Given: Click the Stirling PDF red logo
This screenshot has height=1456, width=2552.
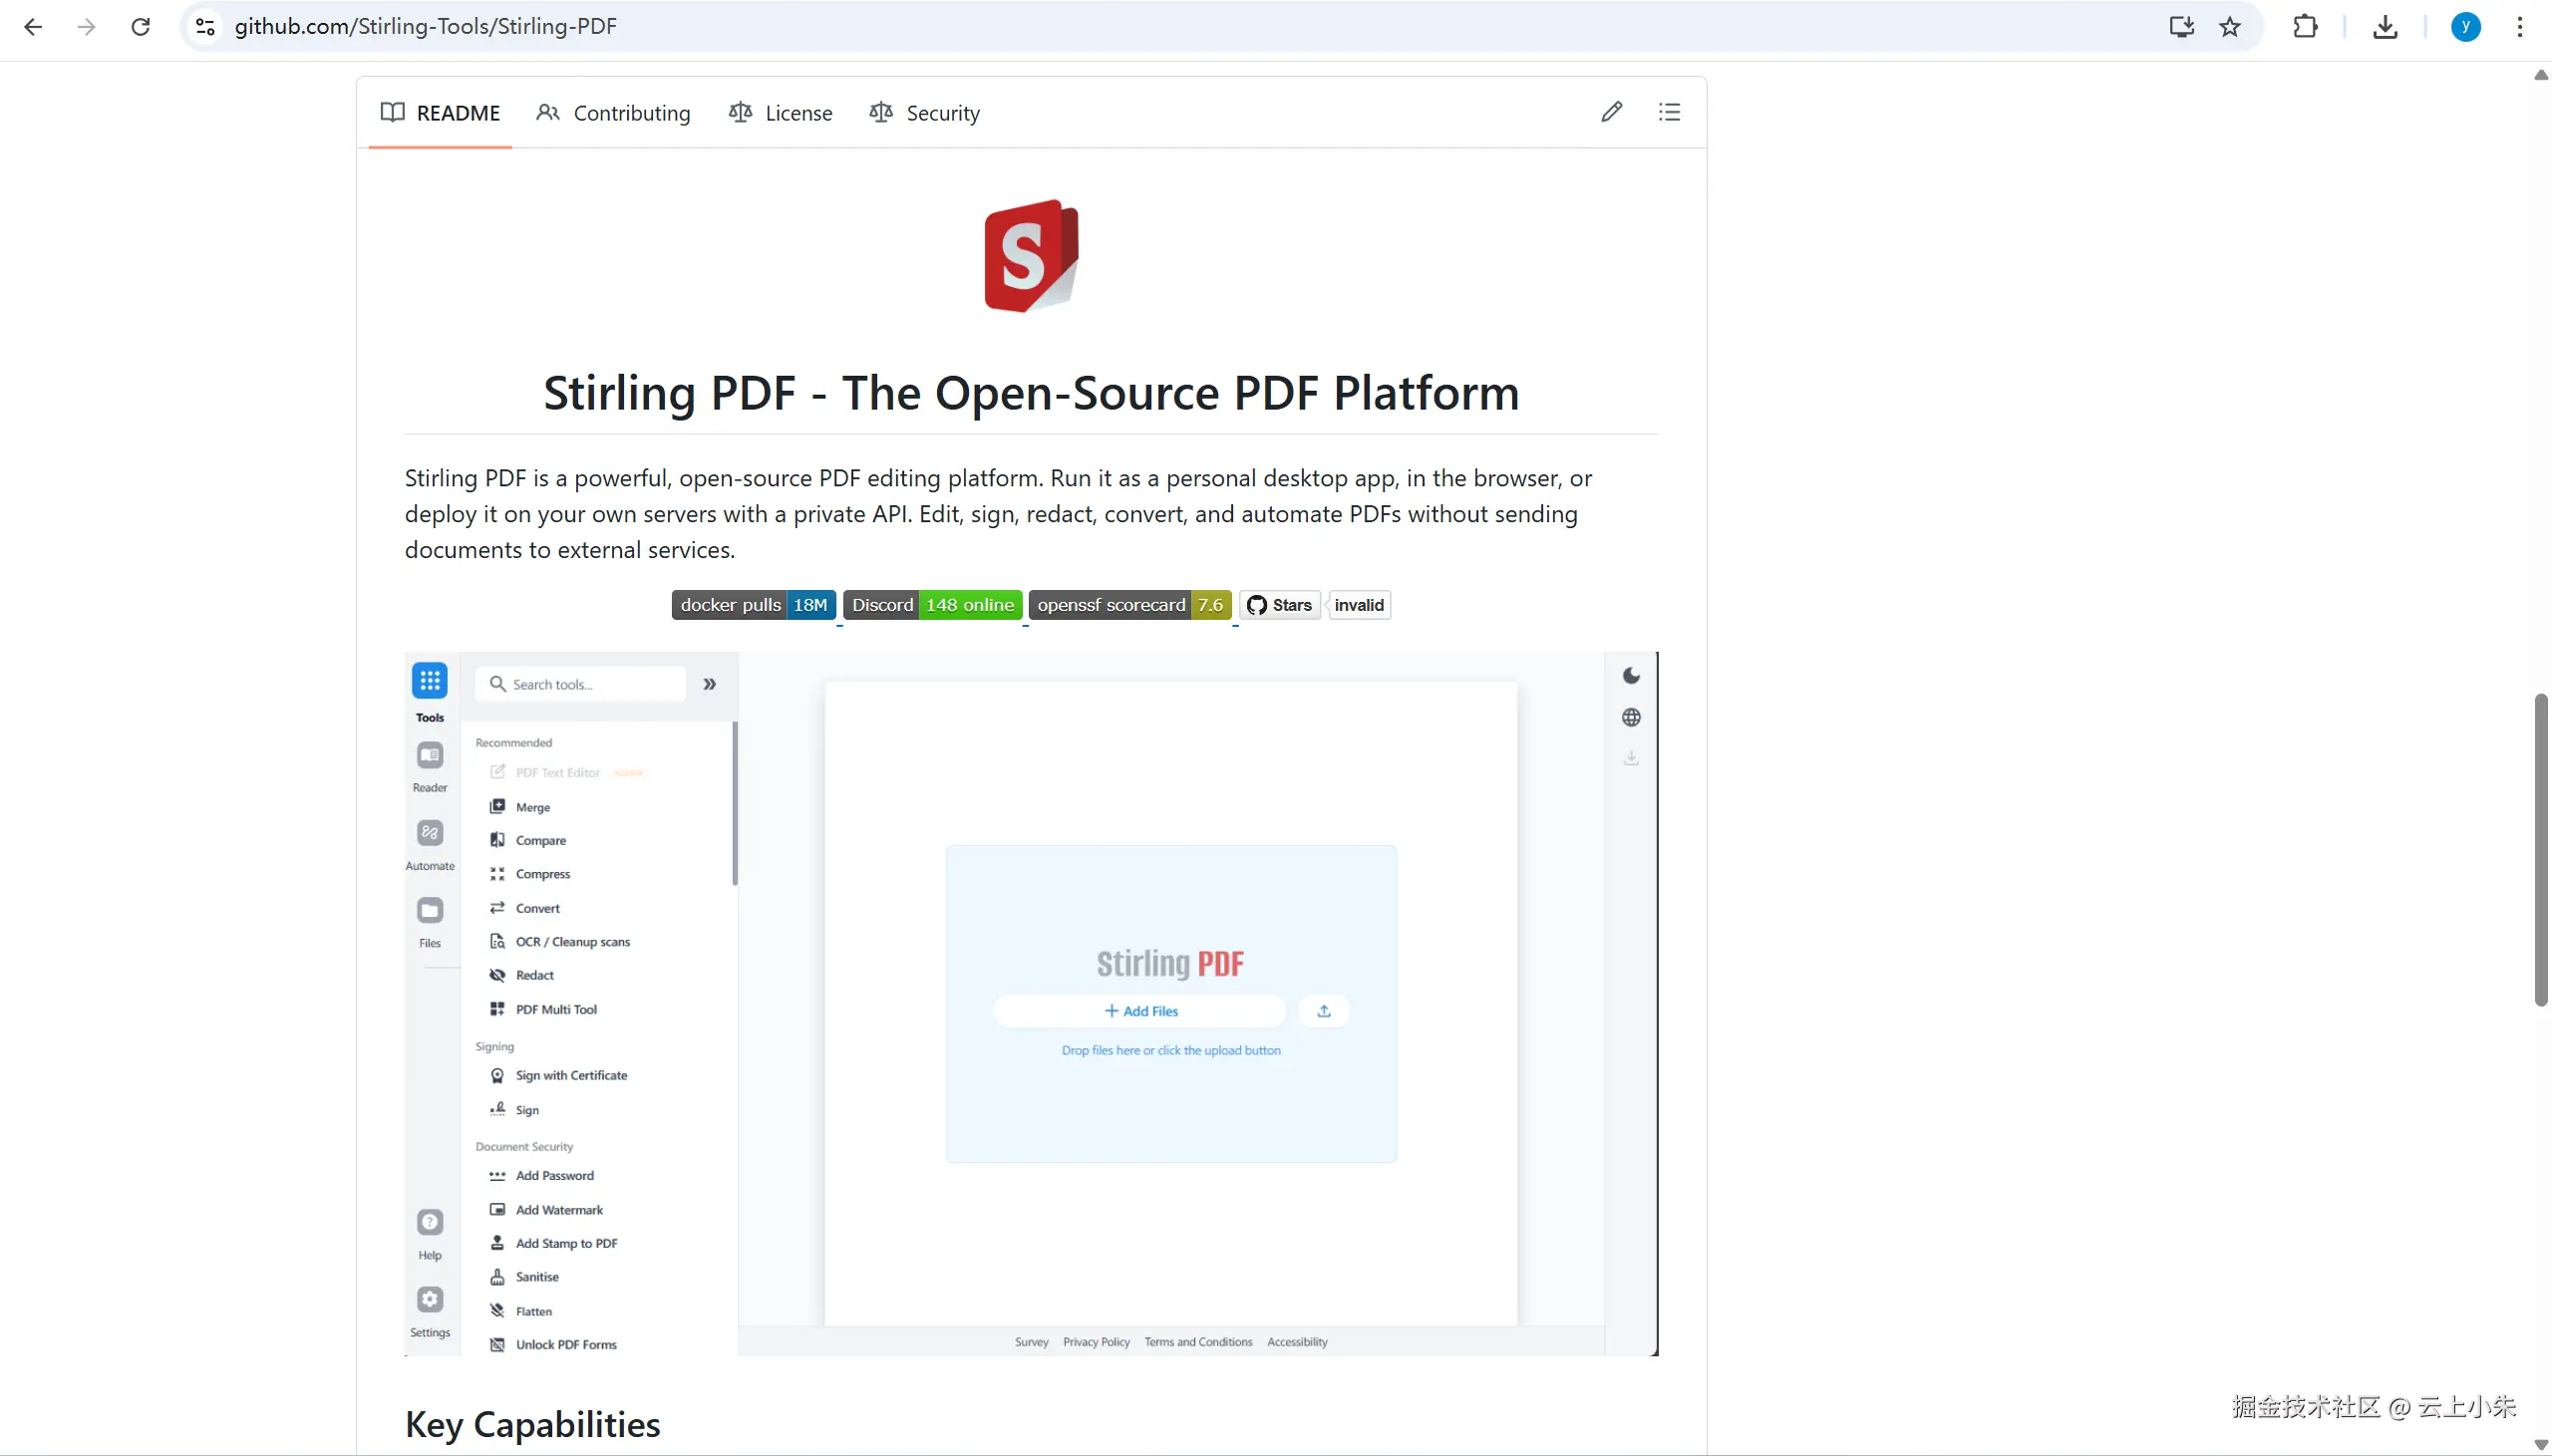Looking at the screenshot, I should click(x=1031, y=256).
